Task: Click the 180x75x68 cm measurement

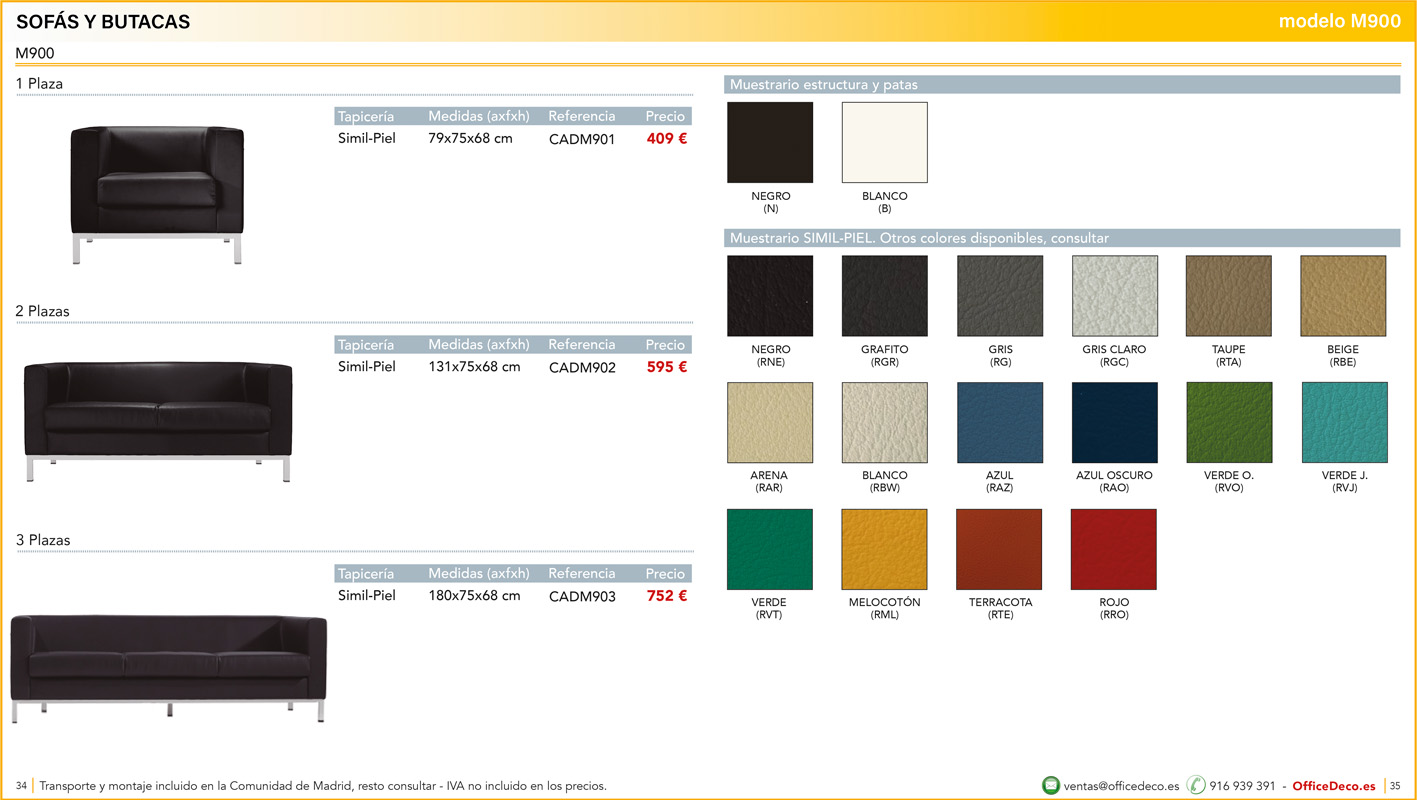Action: (474, 596)
